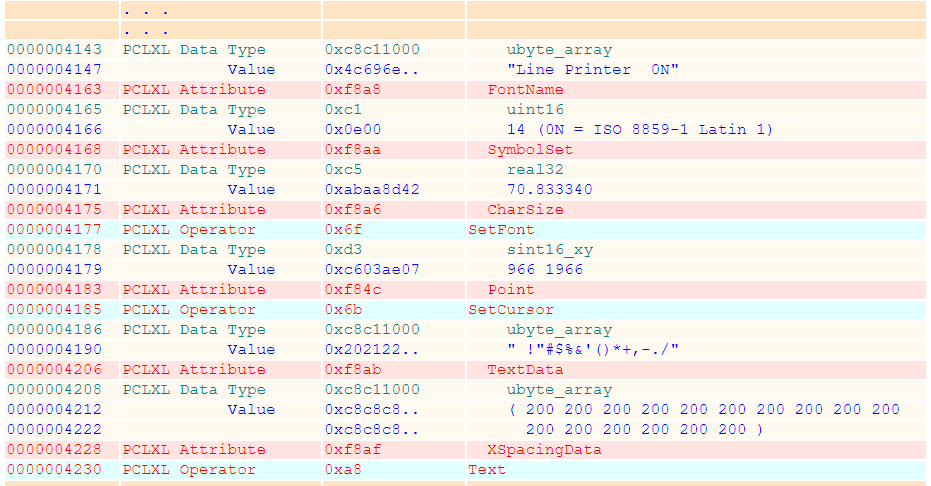Select hex value 0x202122..
The image size is (931, 486).
[372, 350]
